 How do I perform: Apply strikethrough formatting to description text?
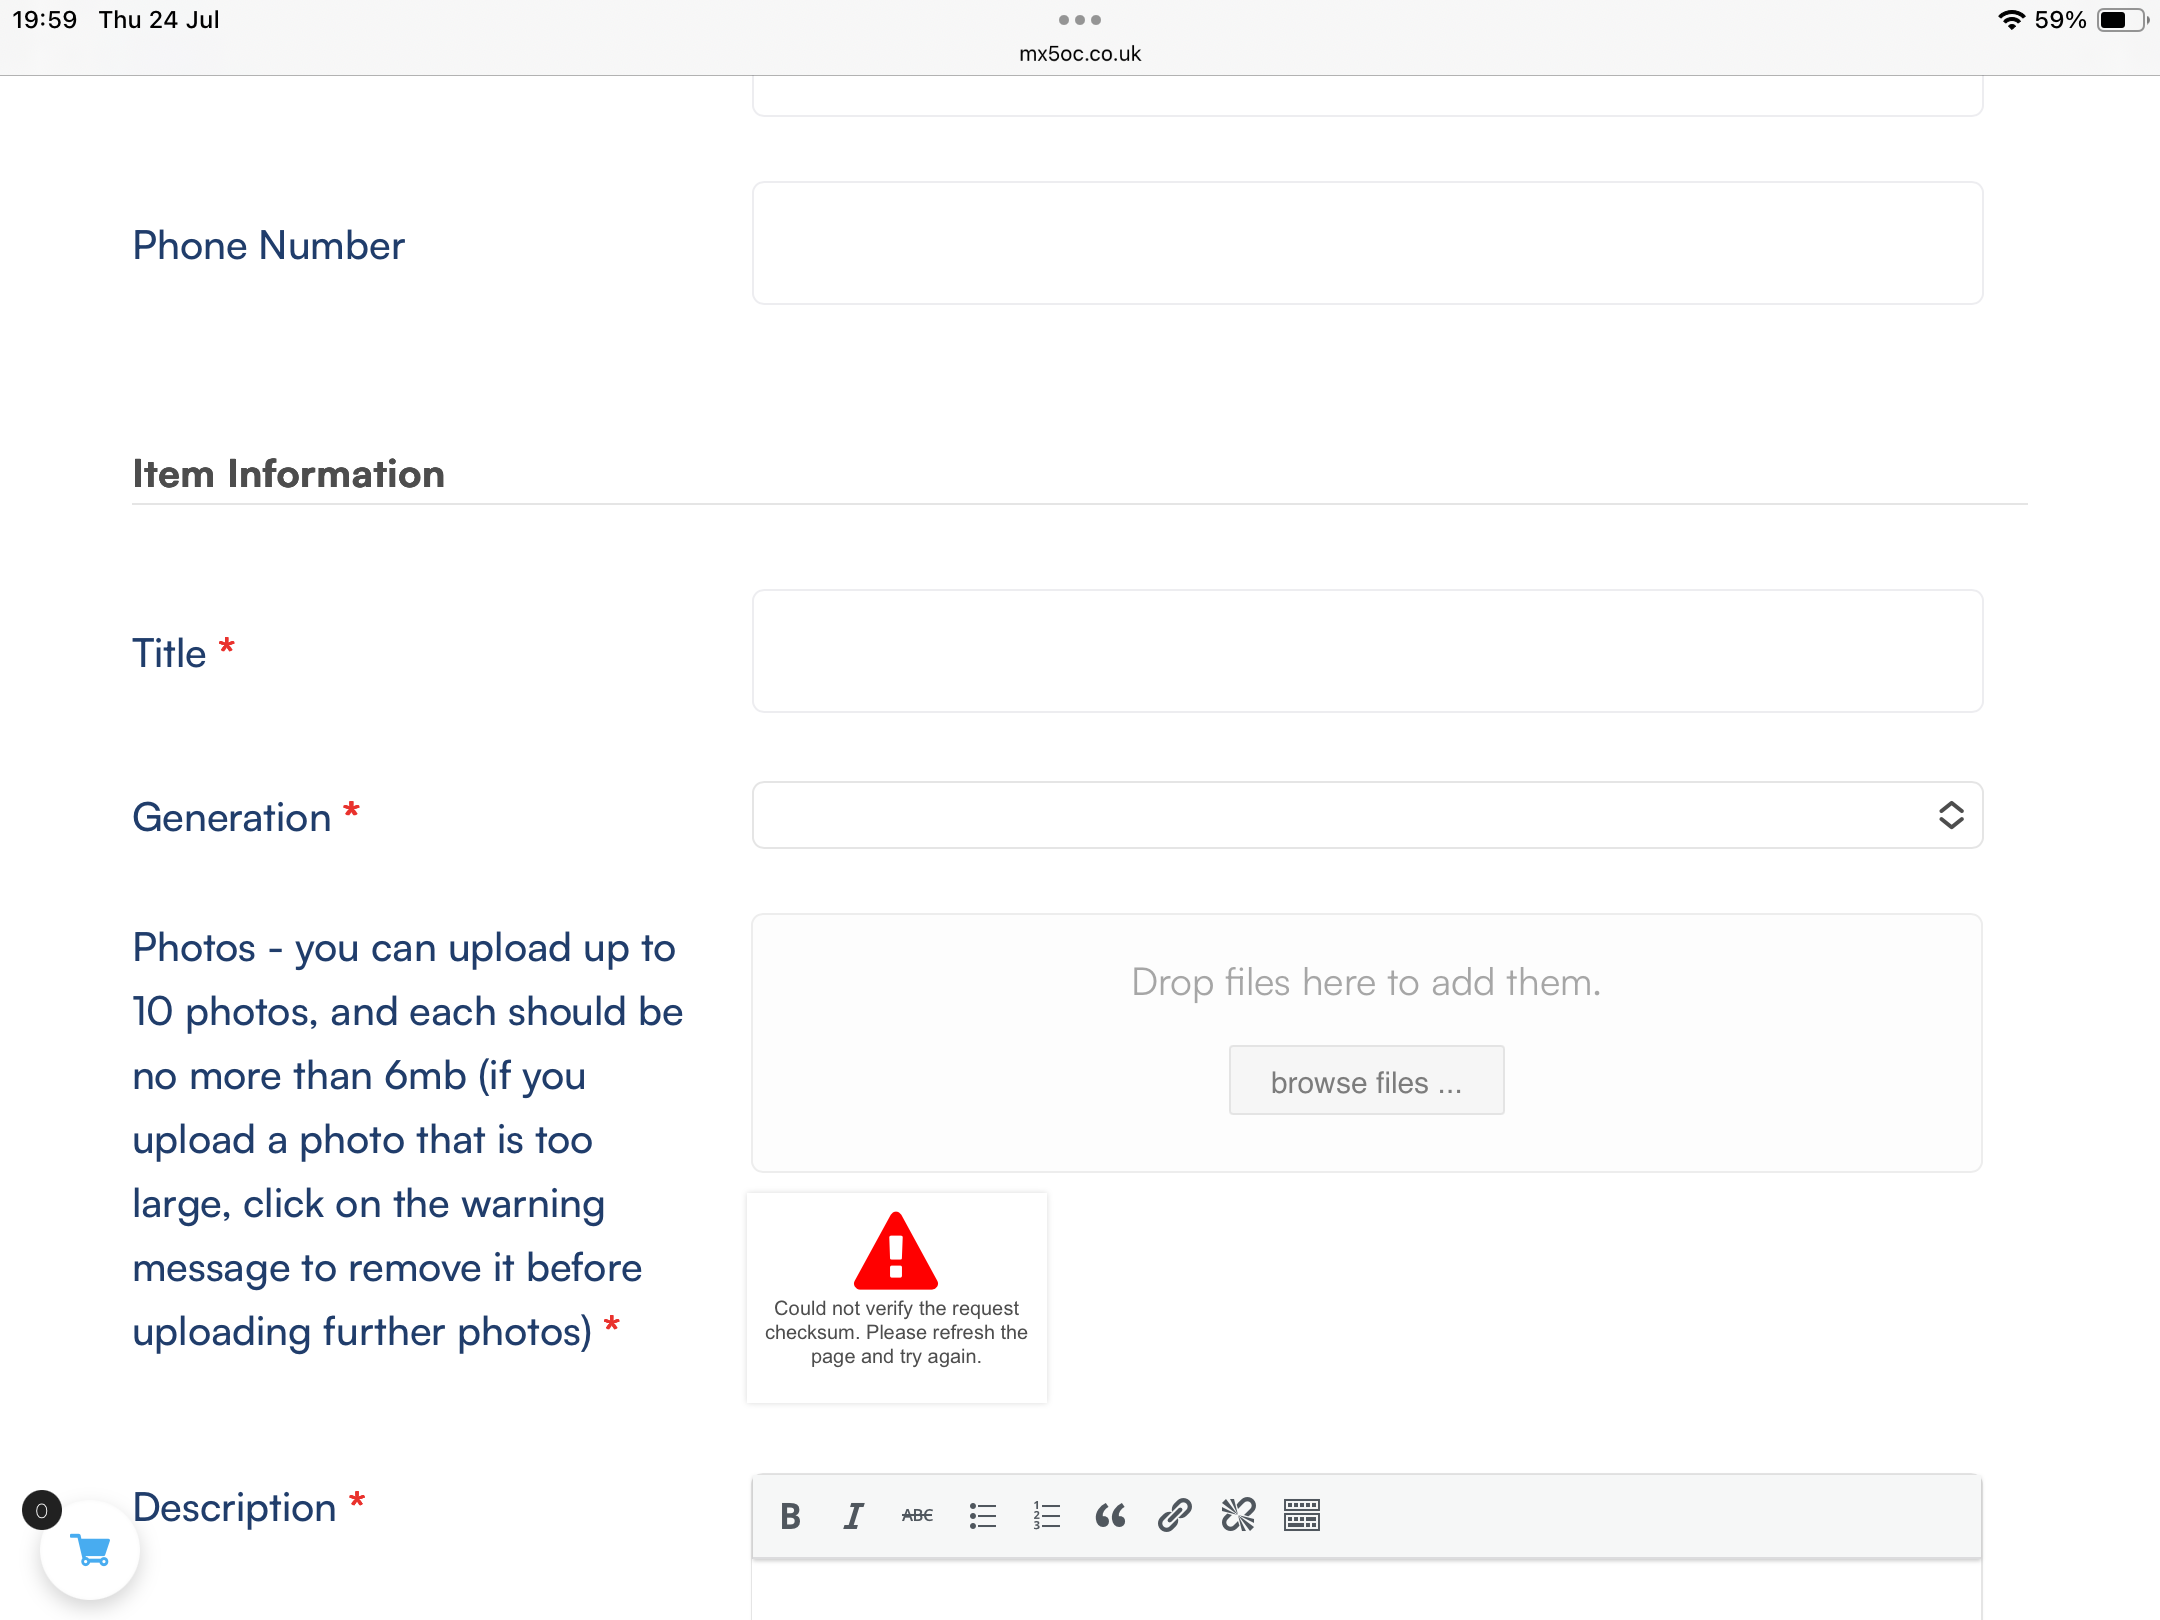pos(917,1516)
